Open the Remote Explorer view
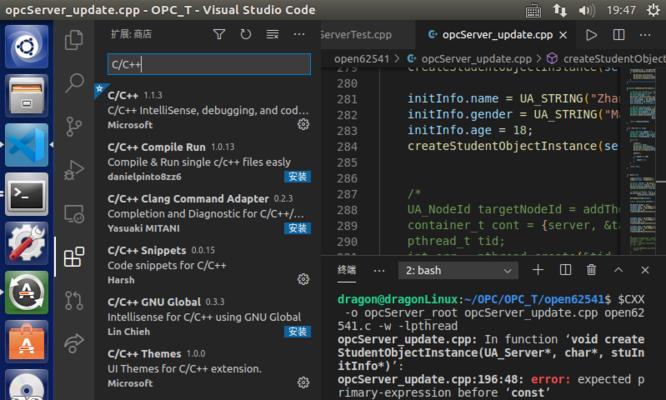The width and height of the screenshot is (666, 400). 74,214
